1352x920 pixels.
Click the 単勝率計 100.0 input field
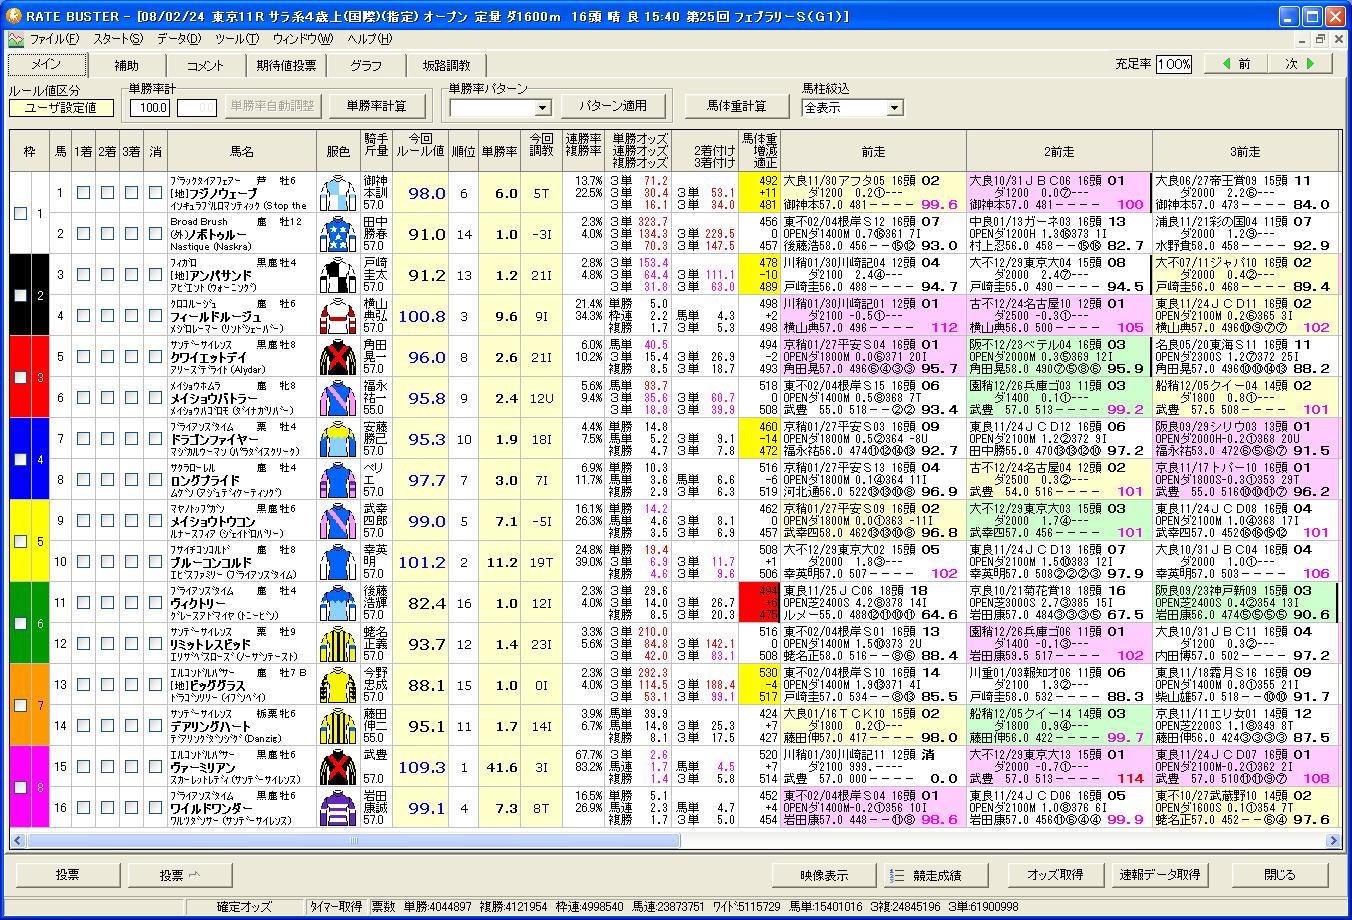pos(150,108)
